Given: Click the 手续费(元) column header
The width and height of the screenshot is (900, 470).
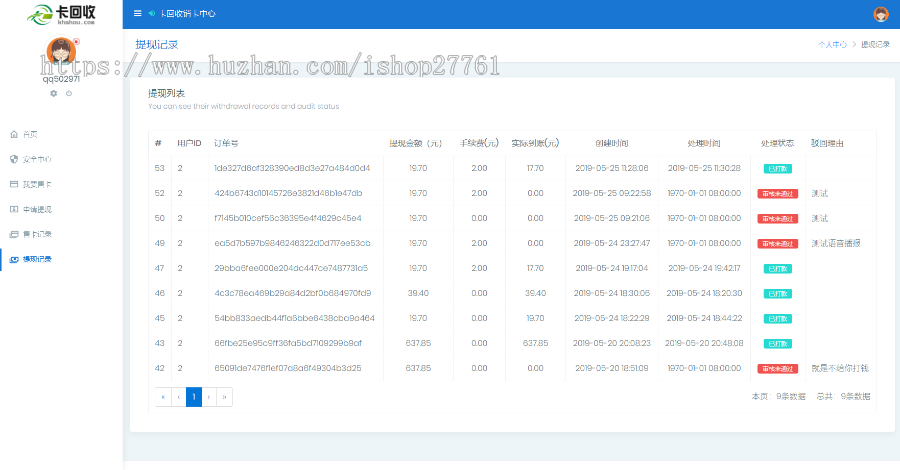Looking at the screenshot, I should click(x=479, y=143).
